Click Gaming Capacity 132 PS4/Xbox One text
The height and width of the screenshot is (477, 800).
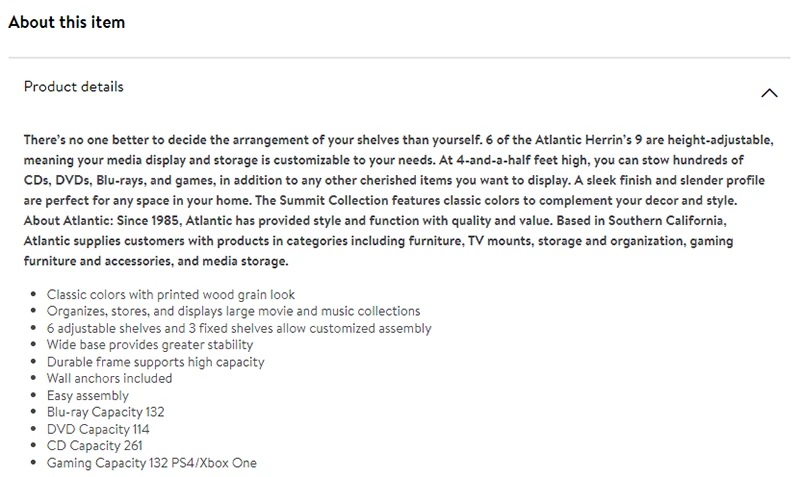point(152,463)
